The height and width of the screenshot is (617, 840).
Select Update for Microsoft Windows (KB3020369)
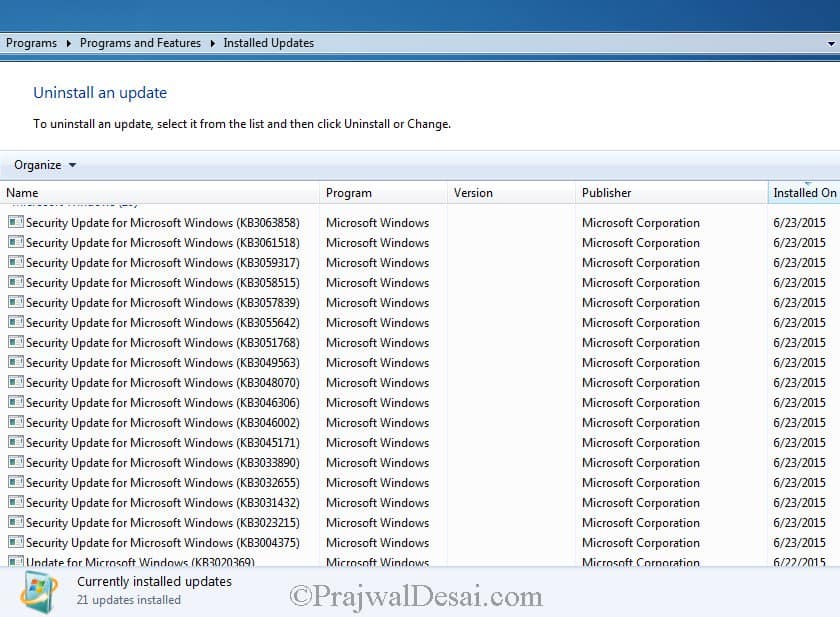pyautogui.click(x=140, y=562)
